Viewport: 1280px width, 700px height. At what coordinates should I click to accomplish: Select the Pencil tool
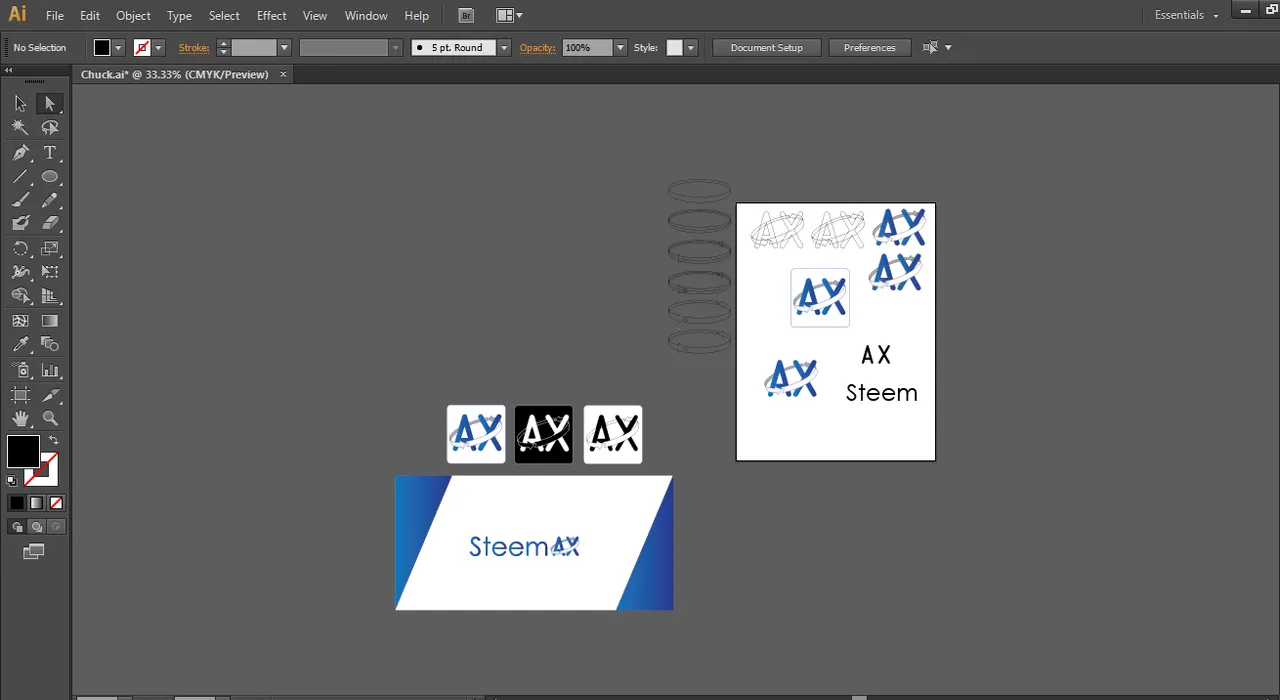50,200
